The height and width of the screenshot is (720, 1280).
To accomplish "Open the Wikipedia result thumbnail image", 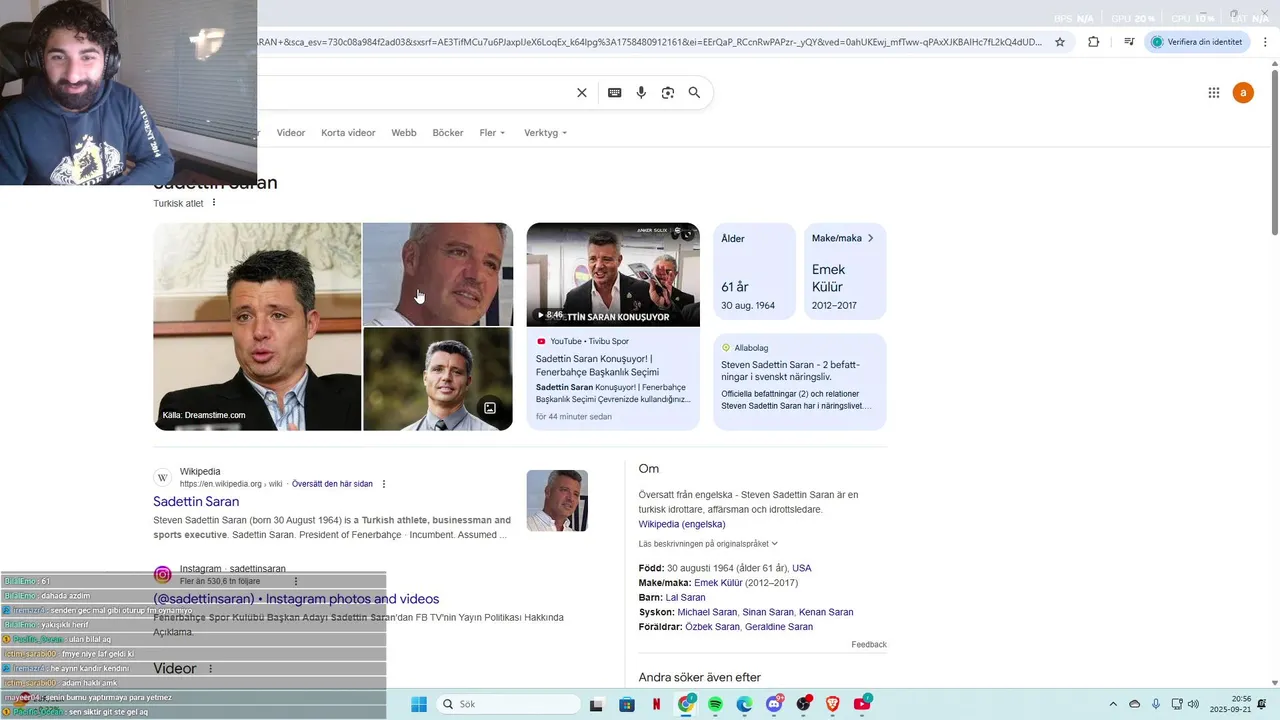I will click(x=557, y=501).
